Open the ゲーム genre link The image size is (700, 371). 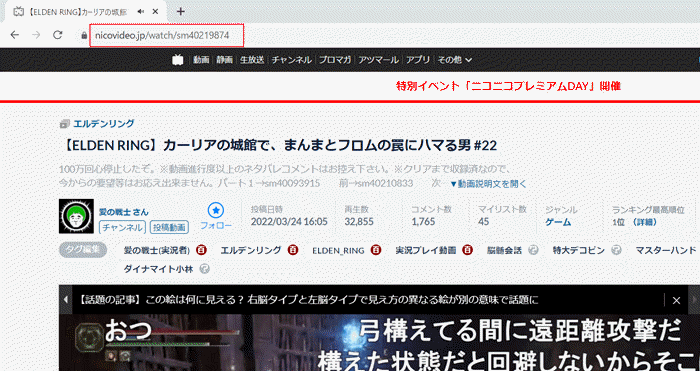pos(558,222)
